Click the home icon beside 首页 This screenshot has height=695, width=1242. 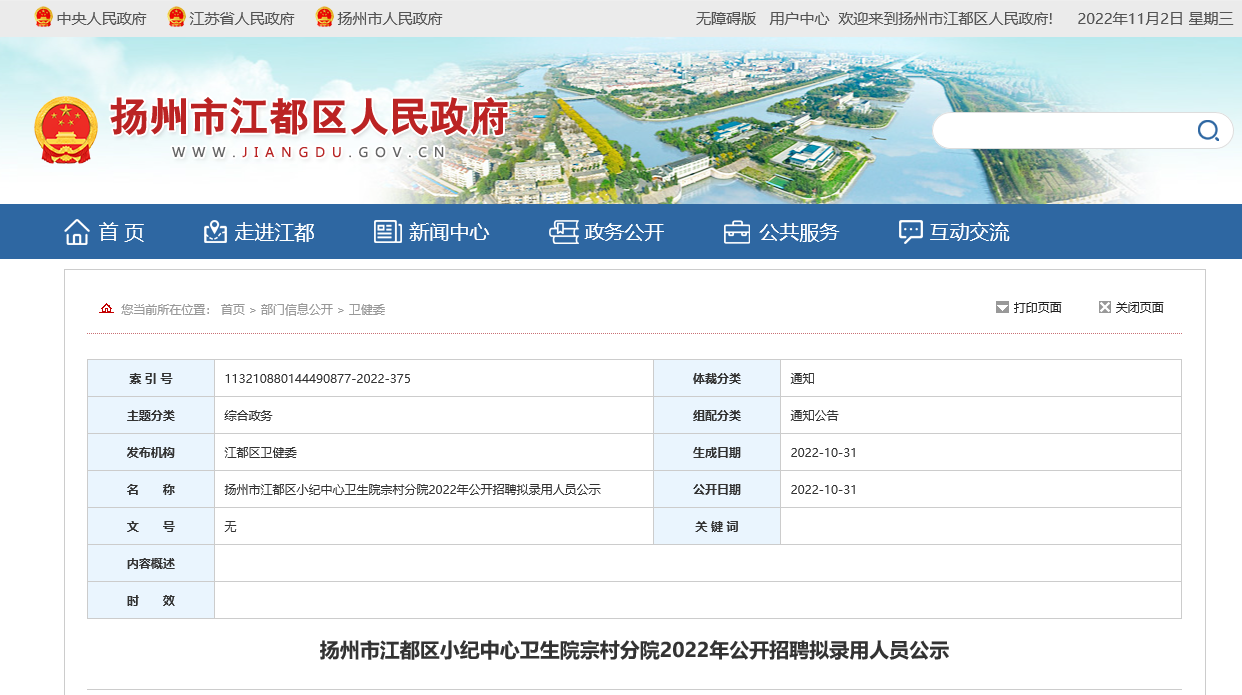(77, 232)
